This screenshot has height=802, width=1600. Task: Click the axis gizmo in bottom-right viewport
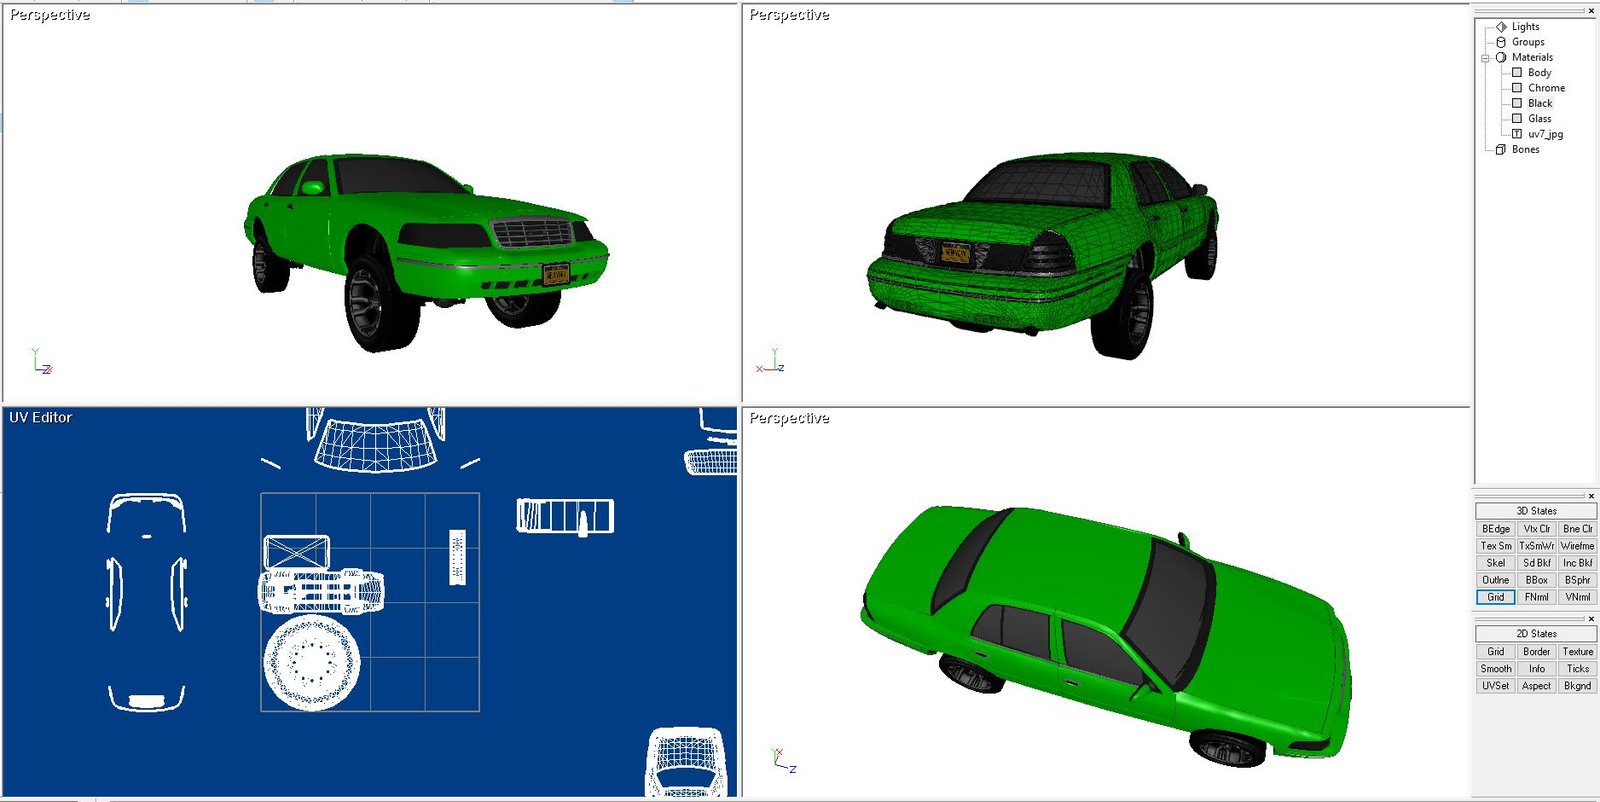(784, 760)
